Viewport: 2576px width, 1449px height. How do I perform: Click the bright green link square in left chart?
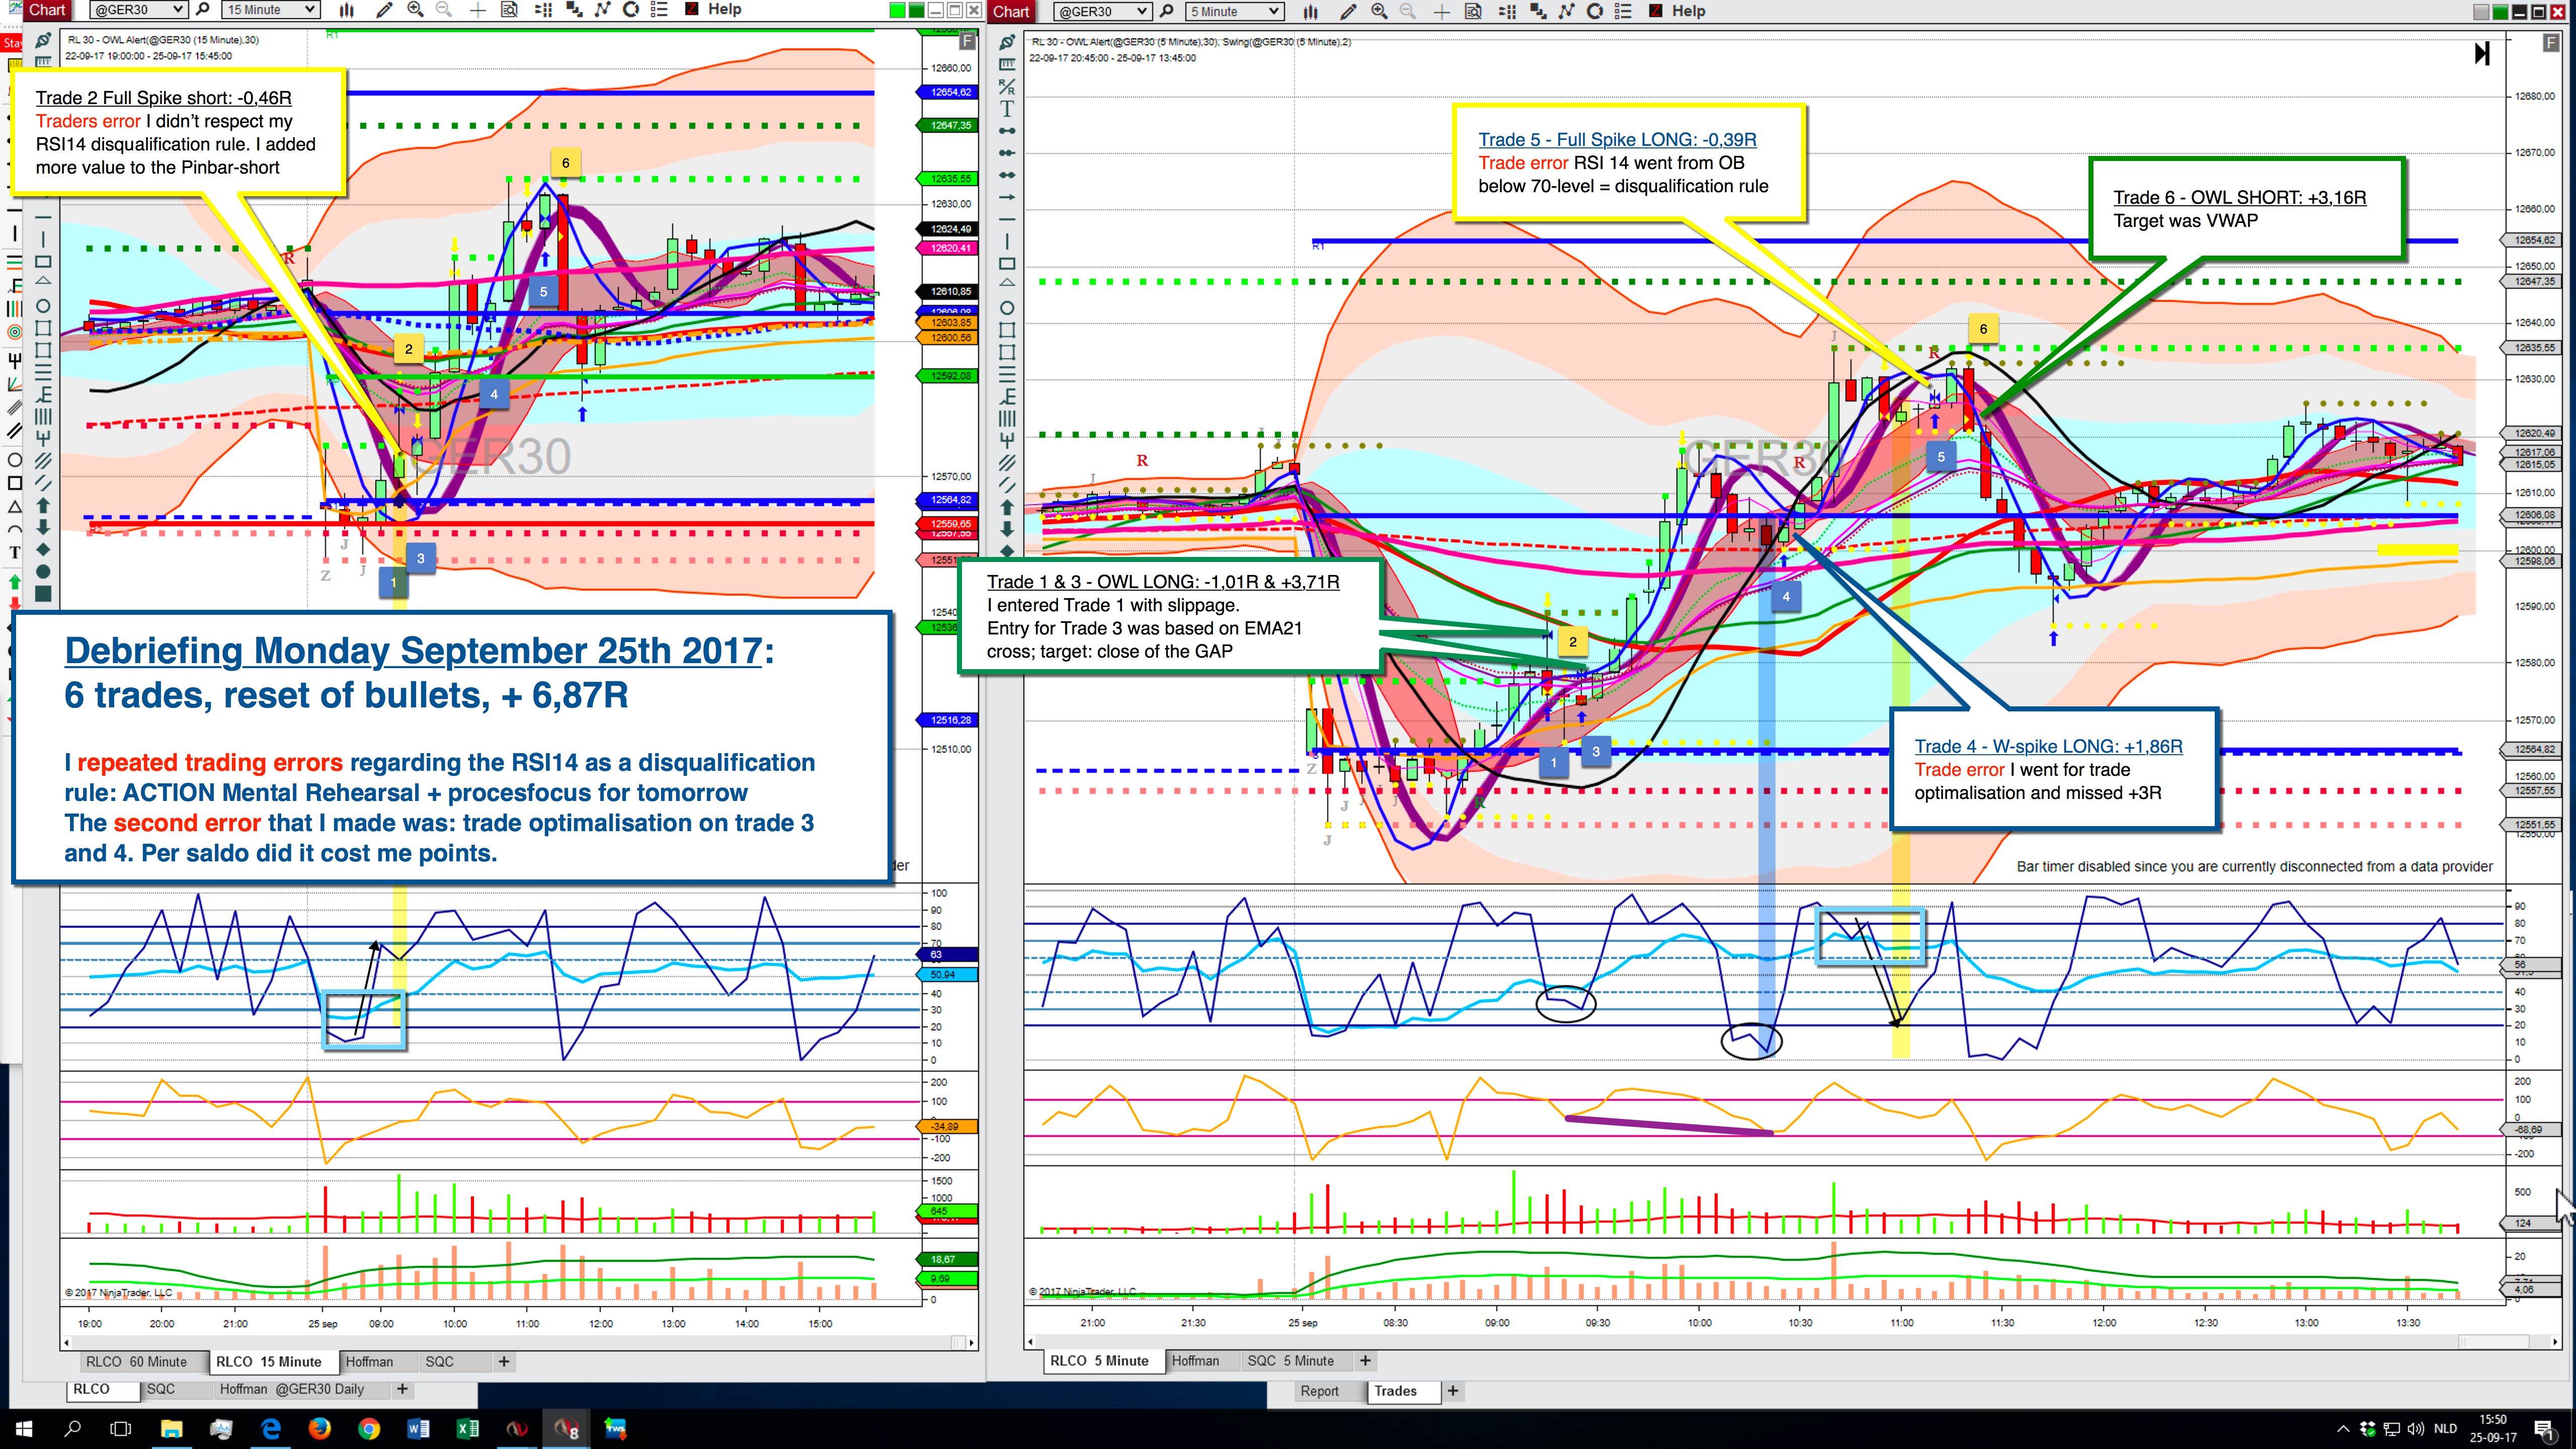tap(897, 10)
